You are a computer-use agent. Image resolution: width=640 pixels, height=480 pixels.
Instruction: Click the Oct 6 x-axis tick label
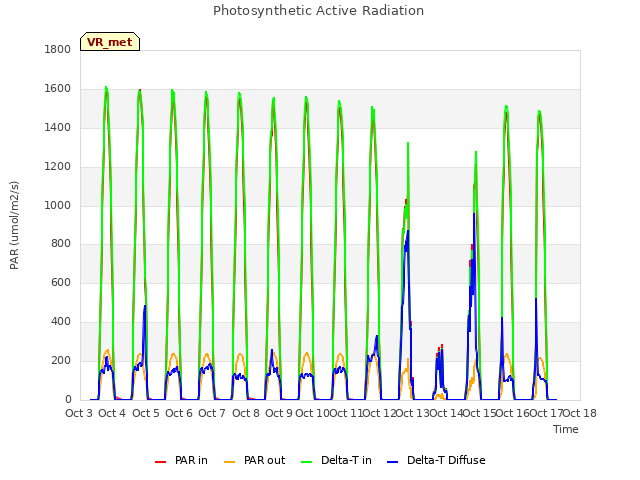coord(179,413)
